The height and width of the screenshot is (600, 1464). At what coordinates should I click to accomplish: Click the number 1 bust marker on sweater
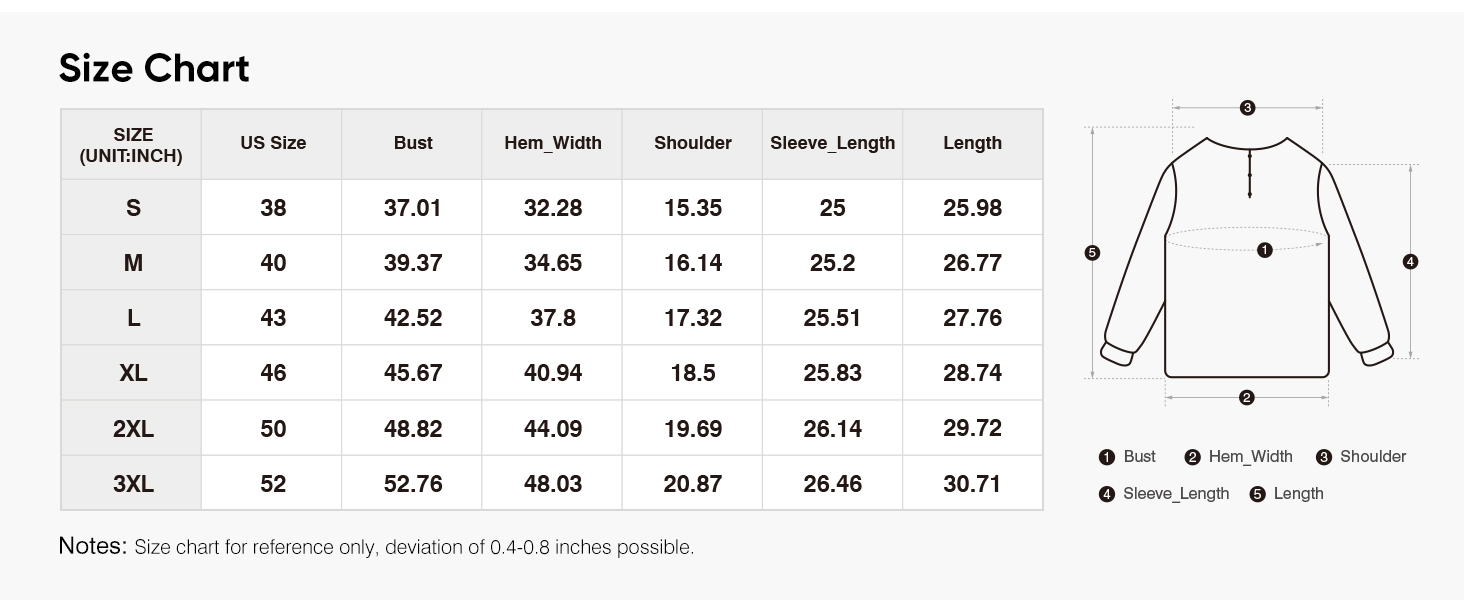pyautogui.click(x=1265, y=250)
